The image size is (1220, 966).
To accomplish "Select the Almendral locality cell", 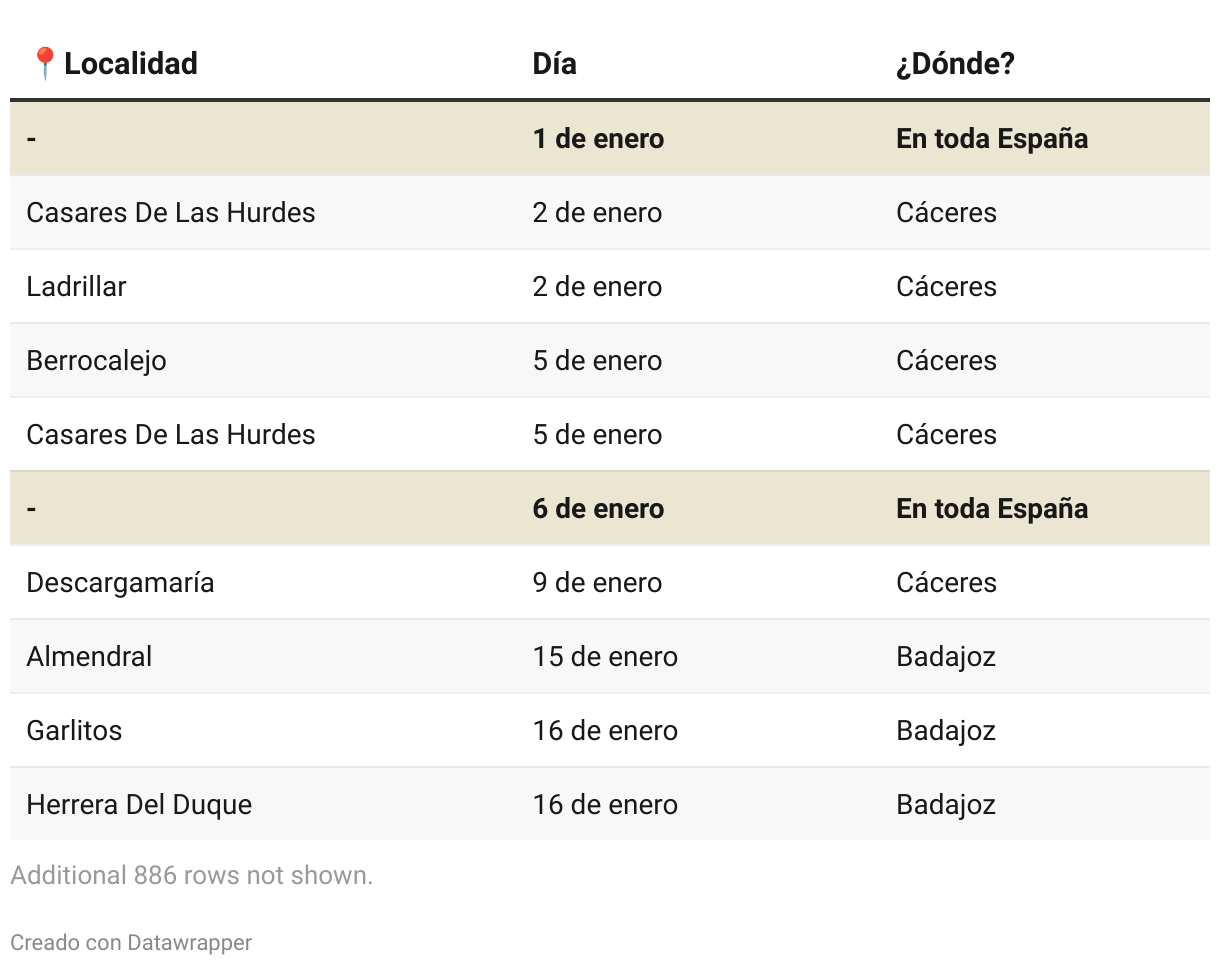I will pyautogui.click(x=90, y=657).
